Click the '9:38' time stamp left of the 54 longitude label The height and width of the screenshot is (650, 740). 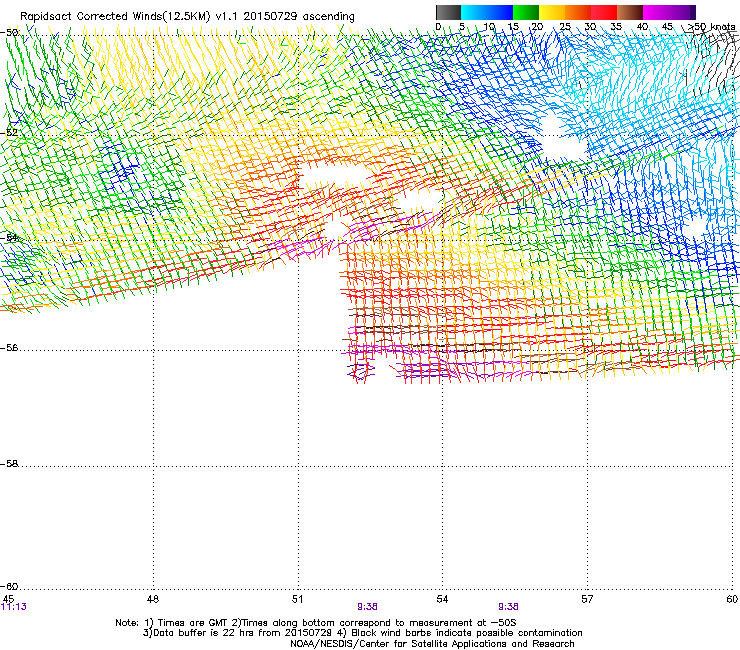367,607
